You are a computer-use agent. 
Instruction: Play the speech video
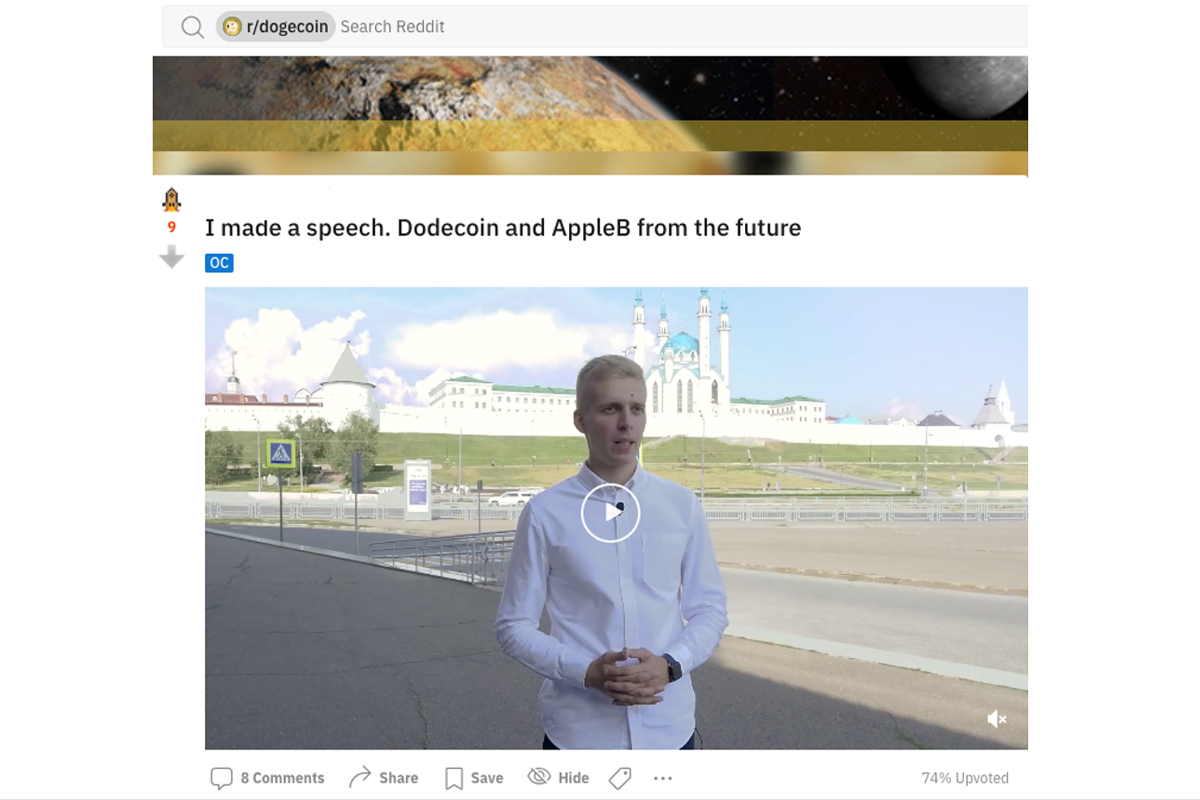pyautogui.click(x=610, y=513)
